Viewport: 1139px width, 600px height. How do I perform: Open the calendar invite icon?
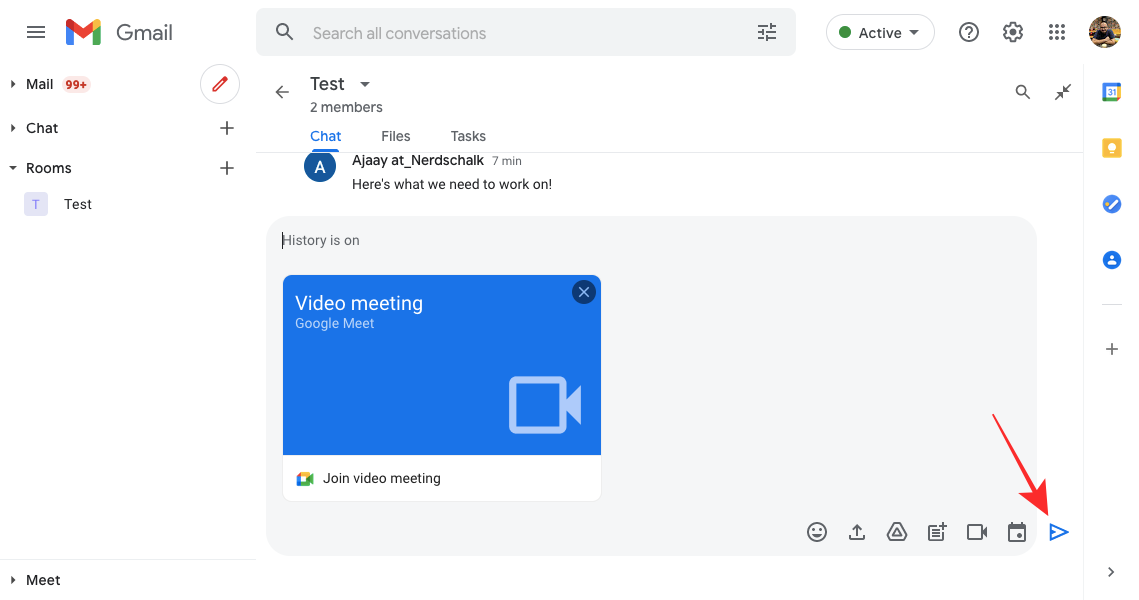pyautogui.click(x=1017, y=532)
